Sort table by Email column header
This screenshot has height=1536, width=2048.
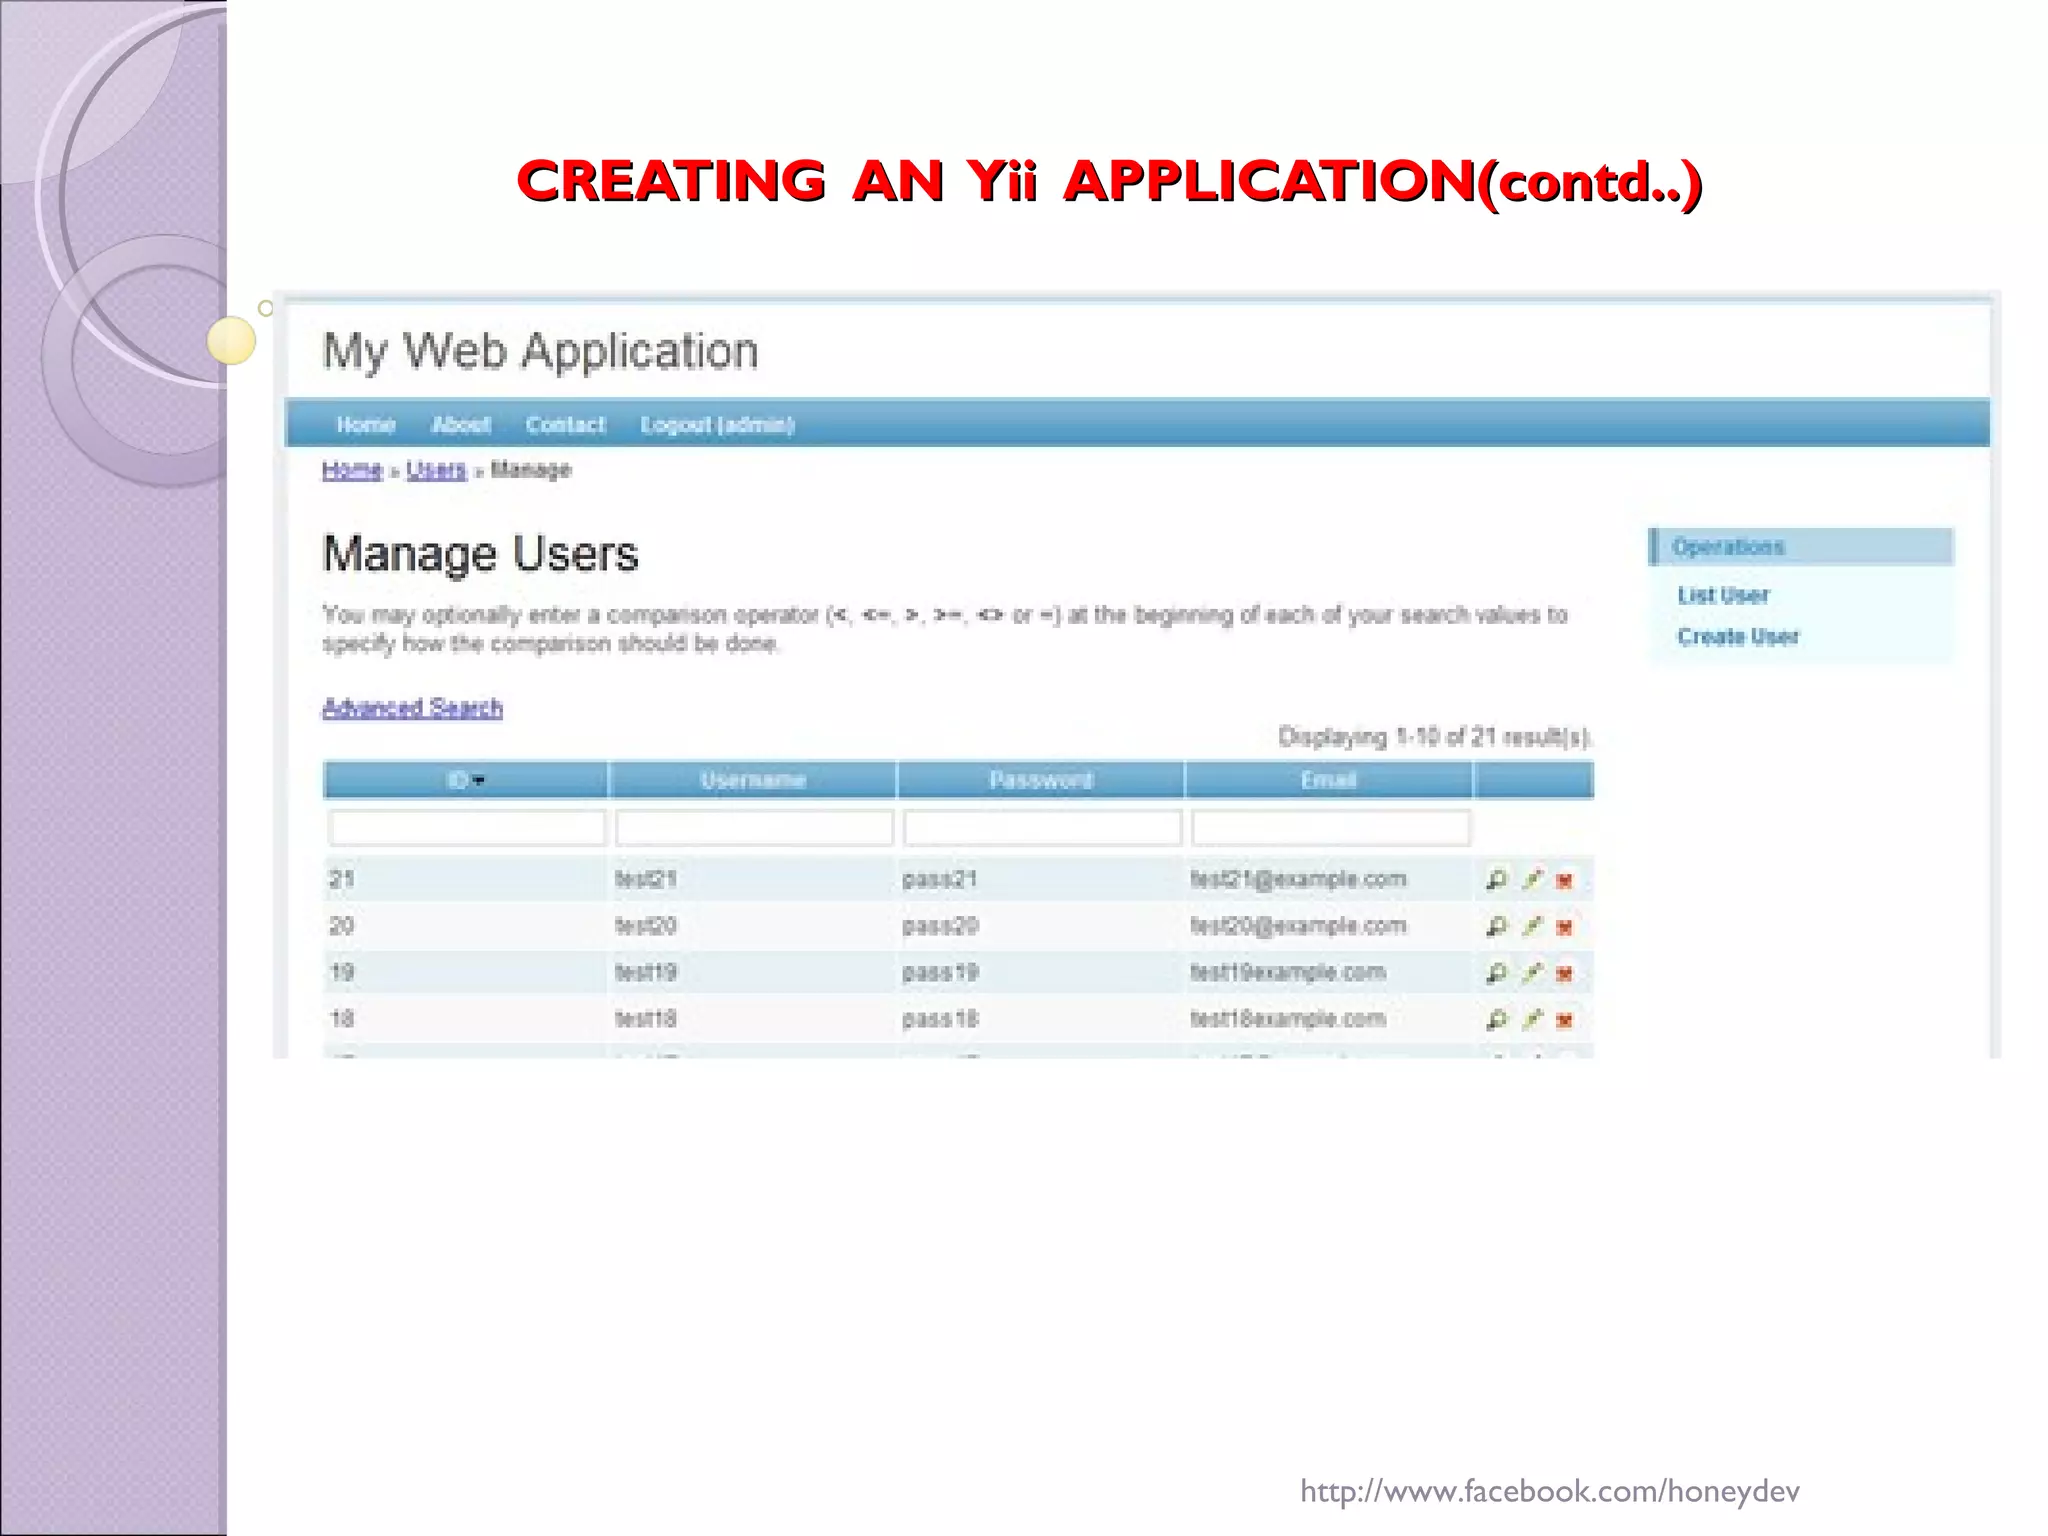tap(1329, 780)
